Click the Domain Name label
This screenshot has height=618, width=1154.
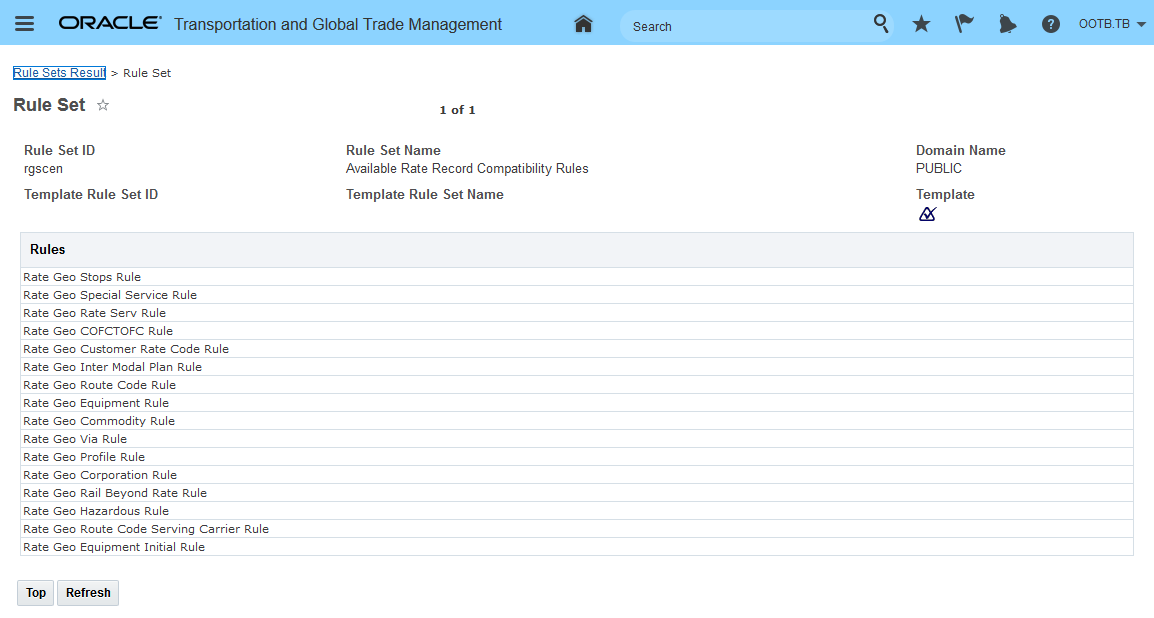[960, 150]
